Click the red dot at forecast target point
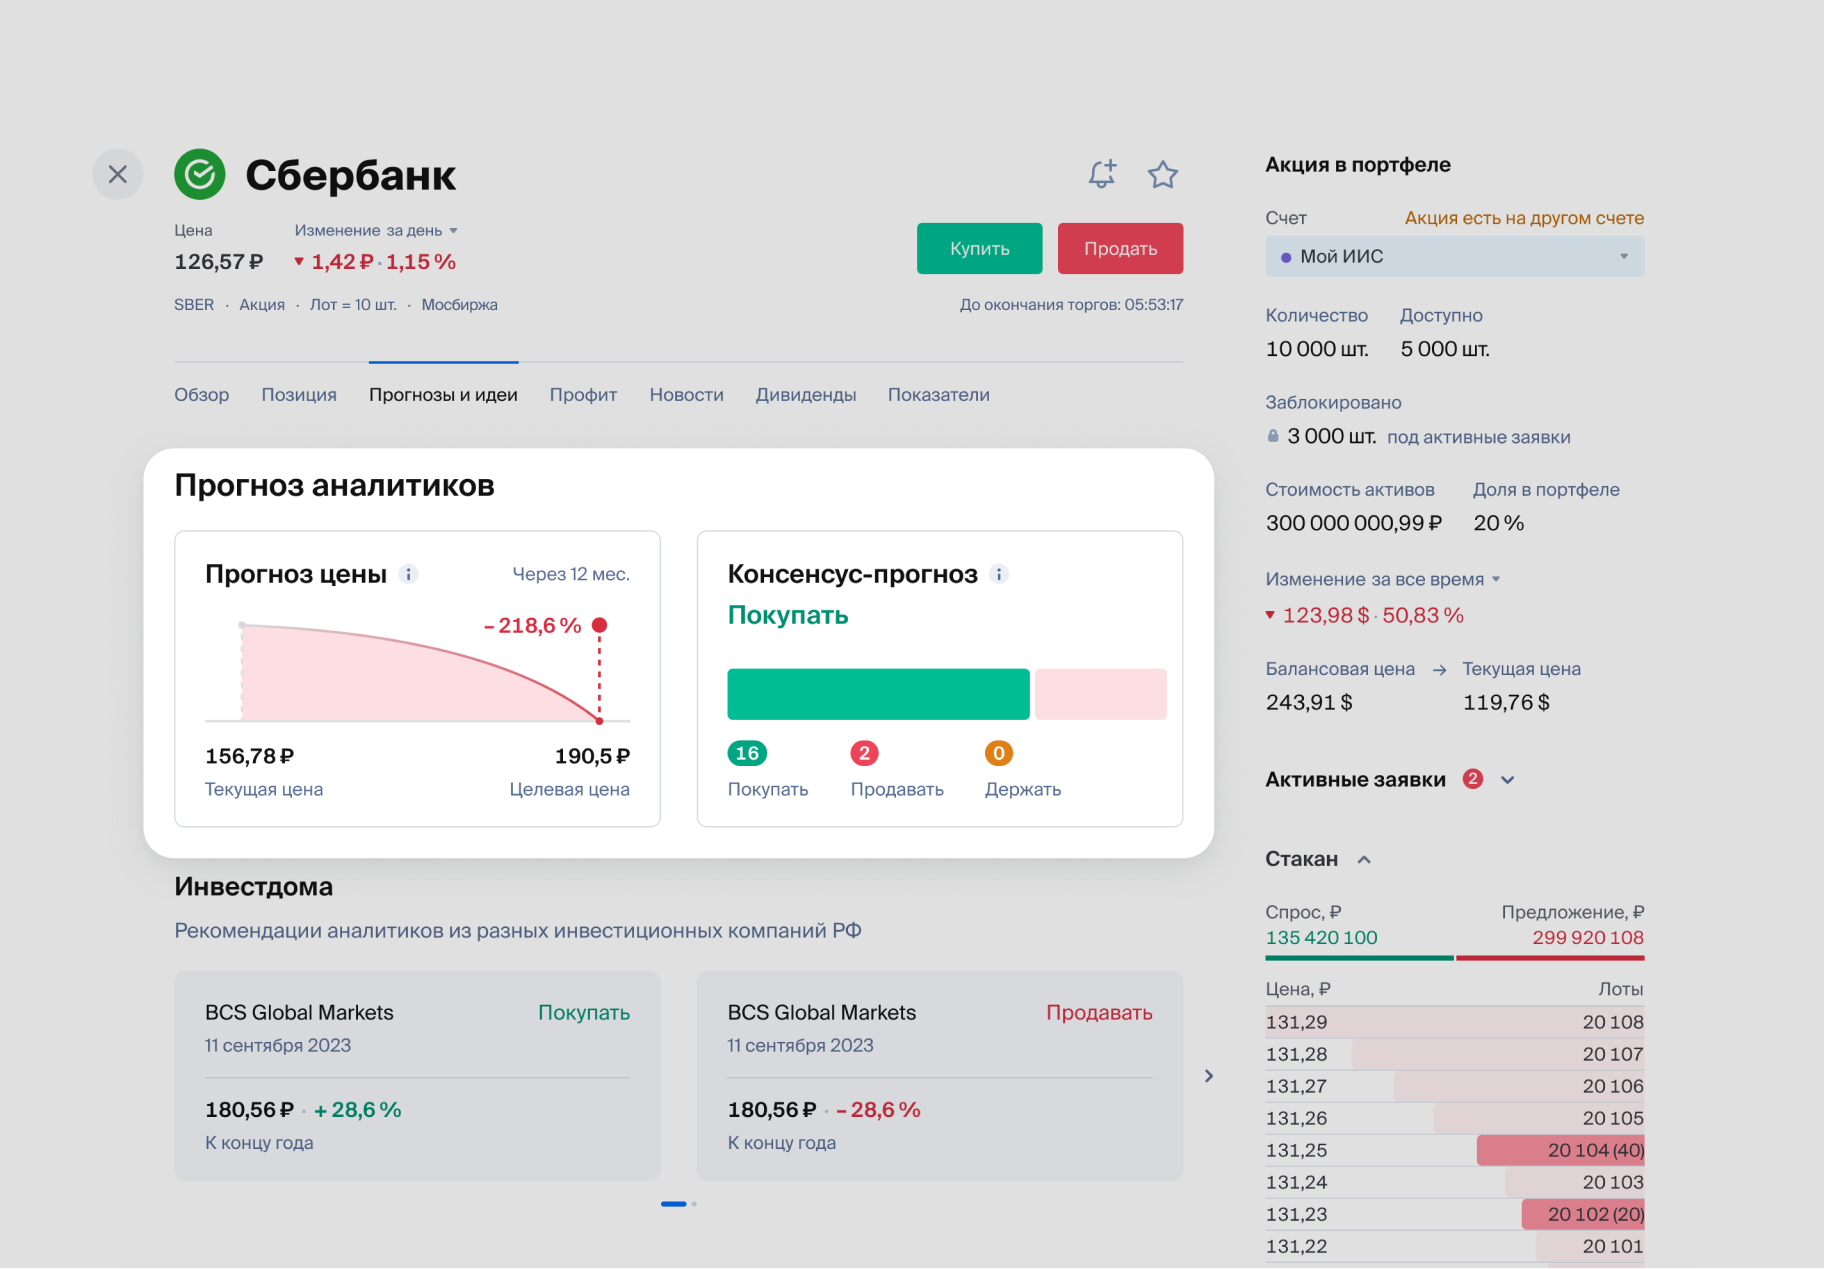The height and width of the screenshot is (1269, 1824). 600,625
